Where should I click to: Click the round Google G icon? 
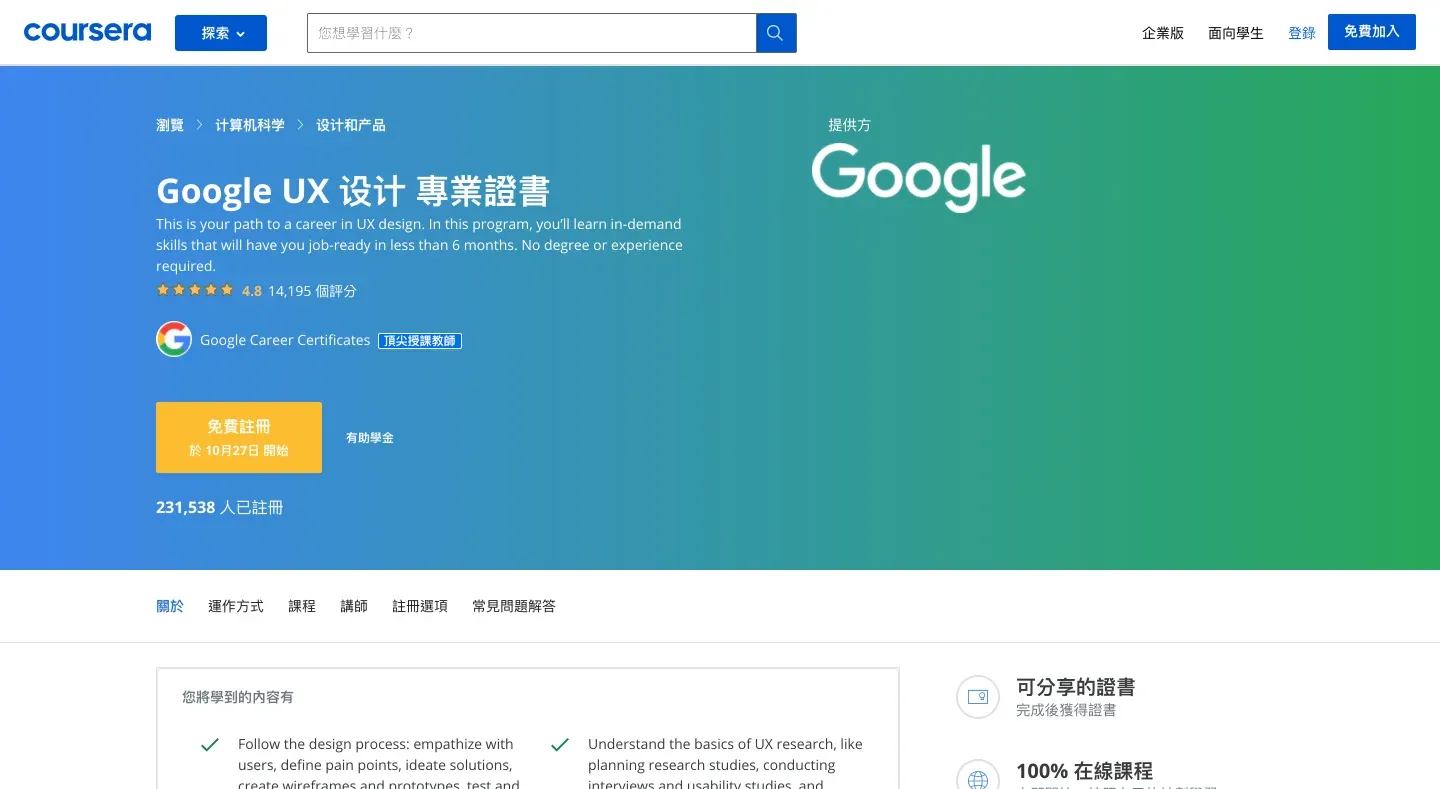coord(174,339)
